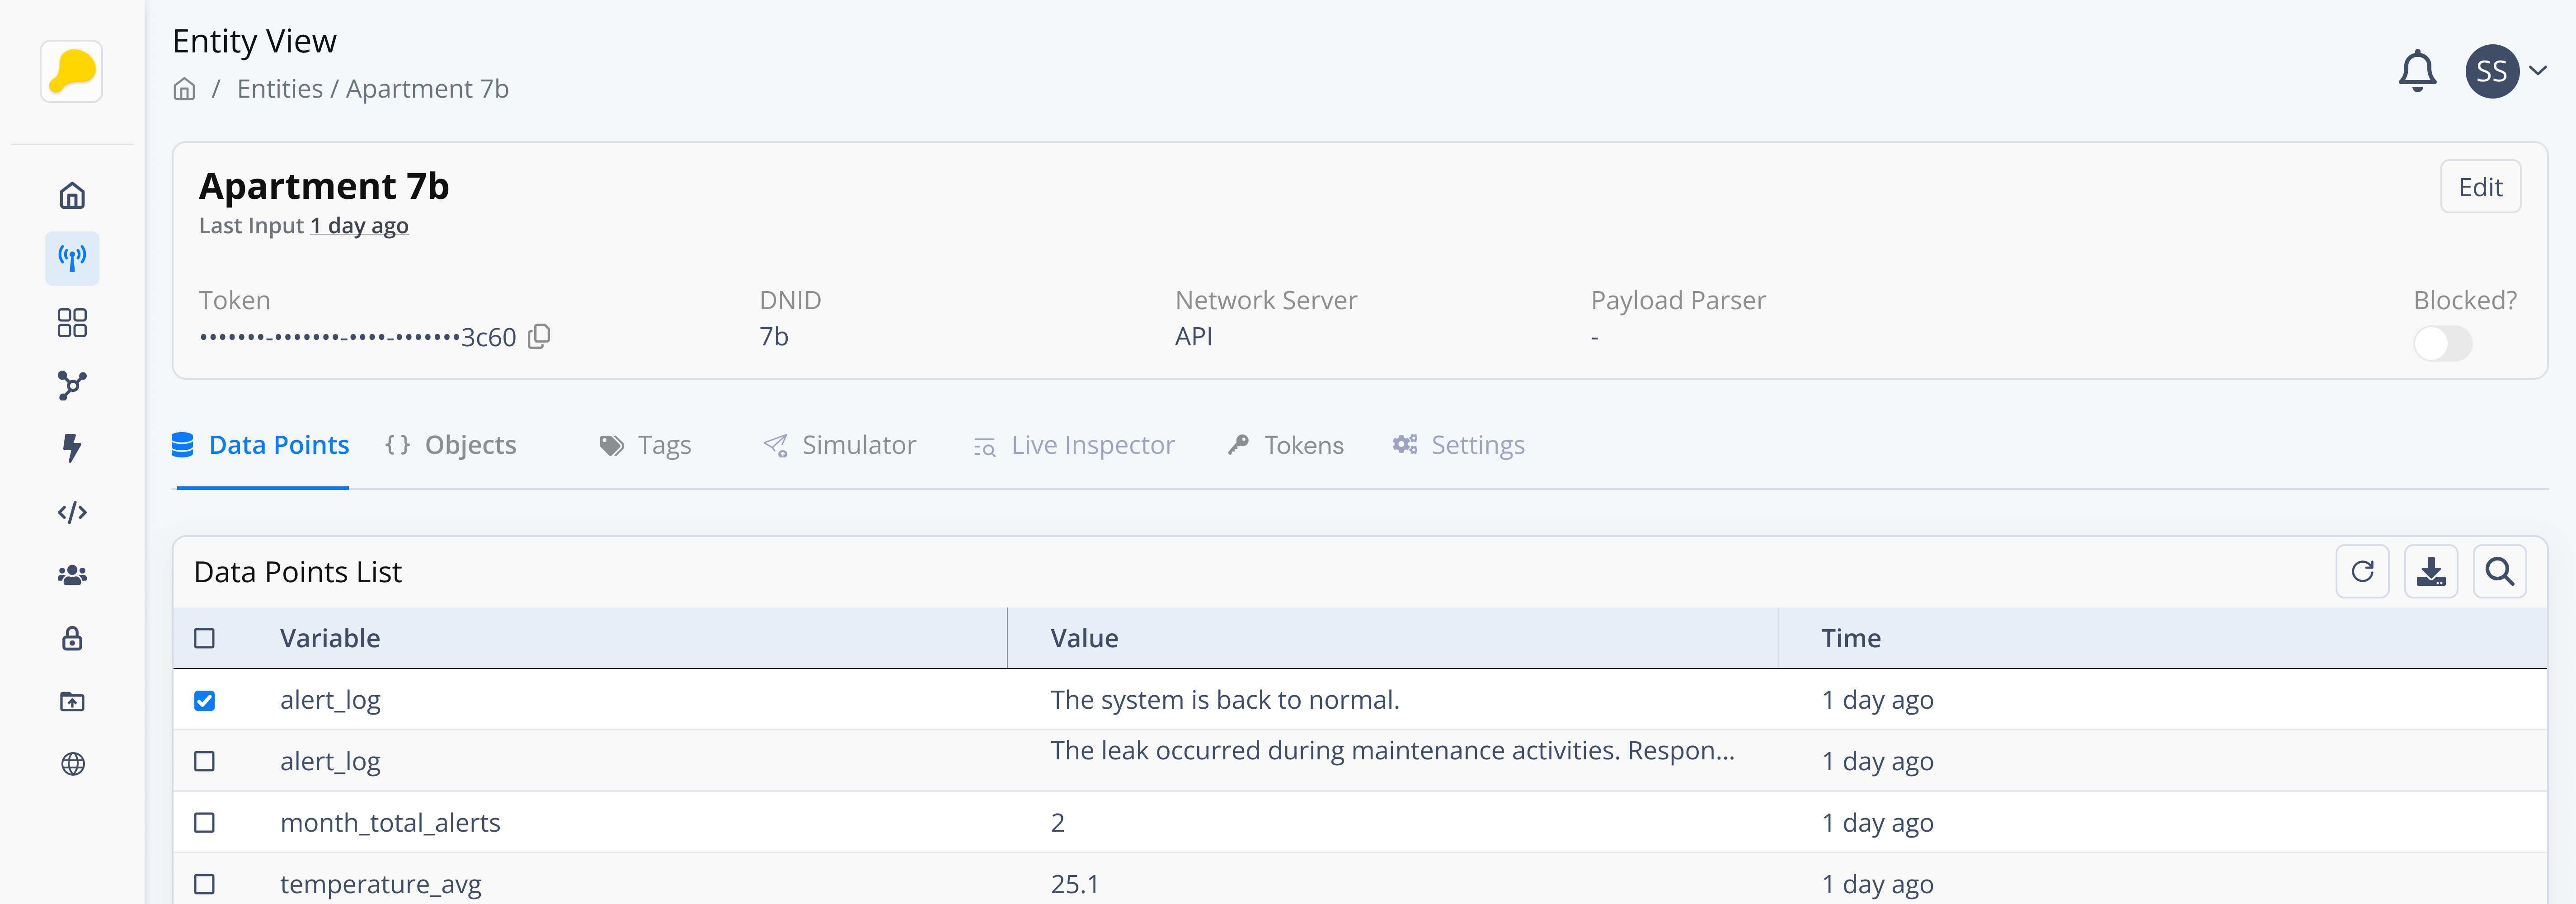
Task: Click the globe icon in sidebar
Action: (72, 764)
